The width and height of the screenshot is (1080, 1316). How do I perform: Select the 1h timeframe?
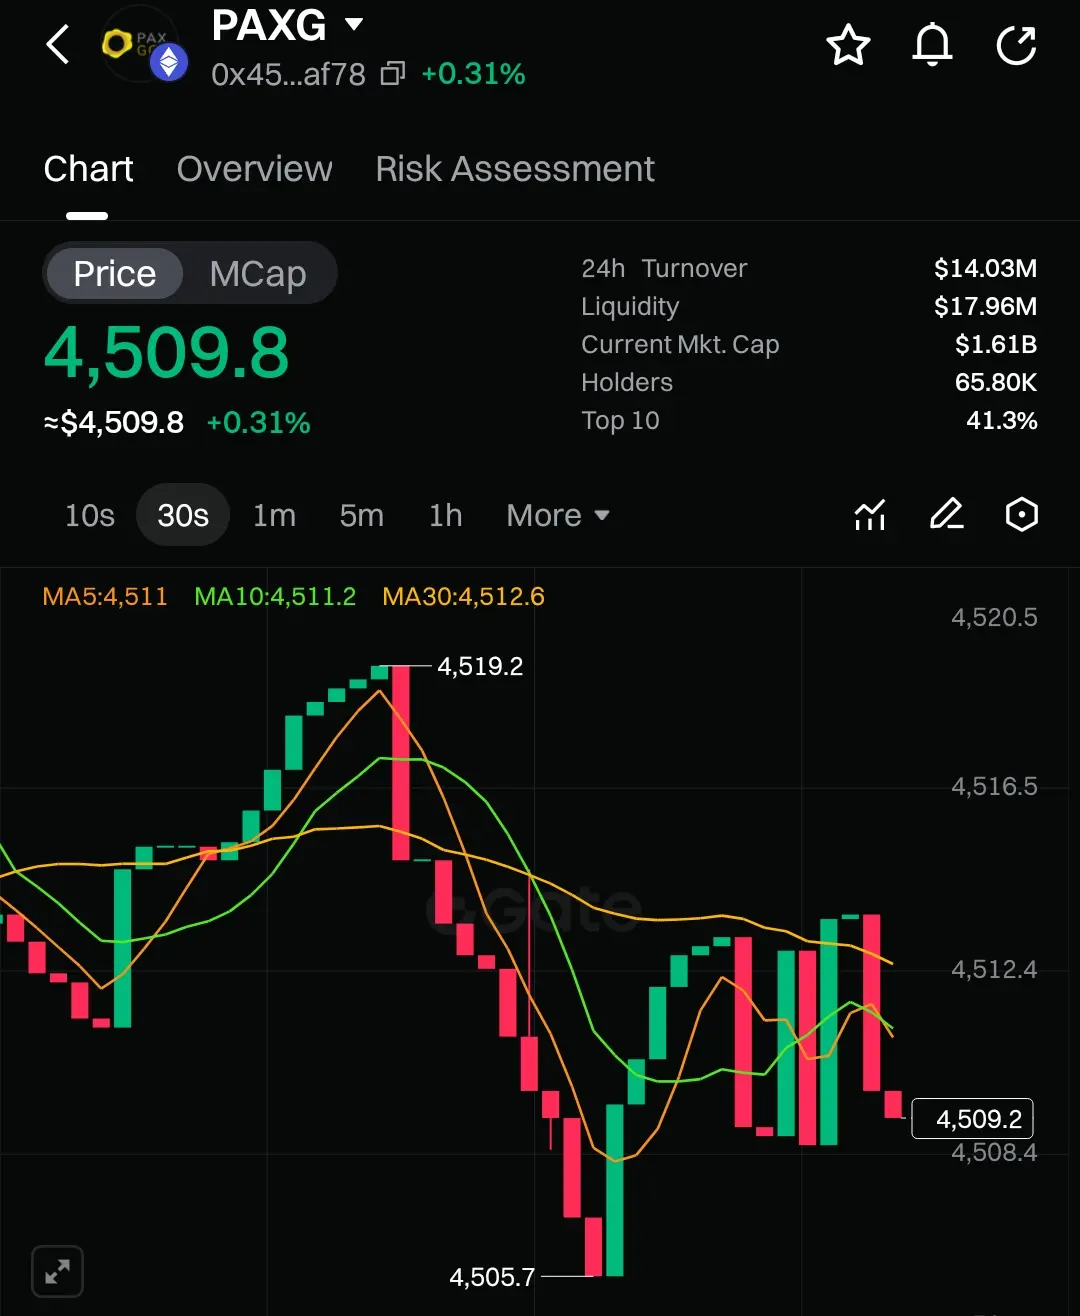(x=446, y=515)
